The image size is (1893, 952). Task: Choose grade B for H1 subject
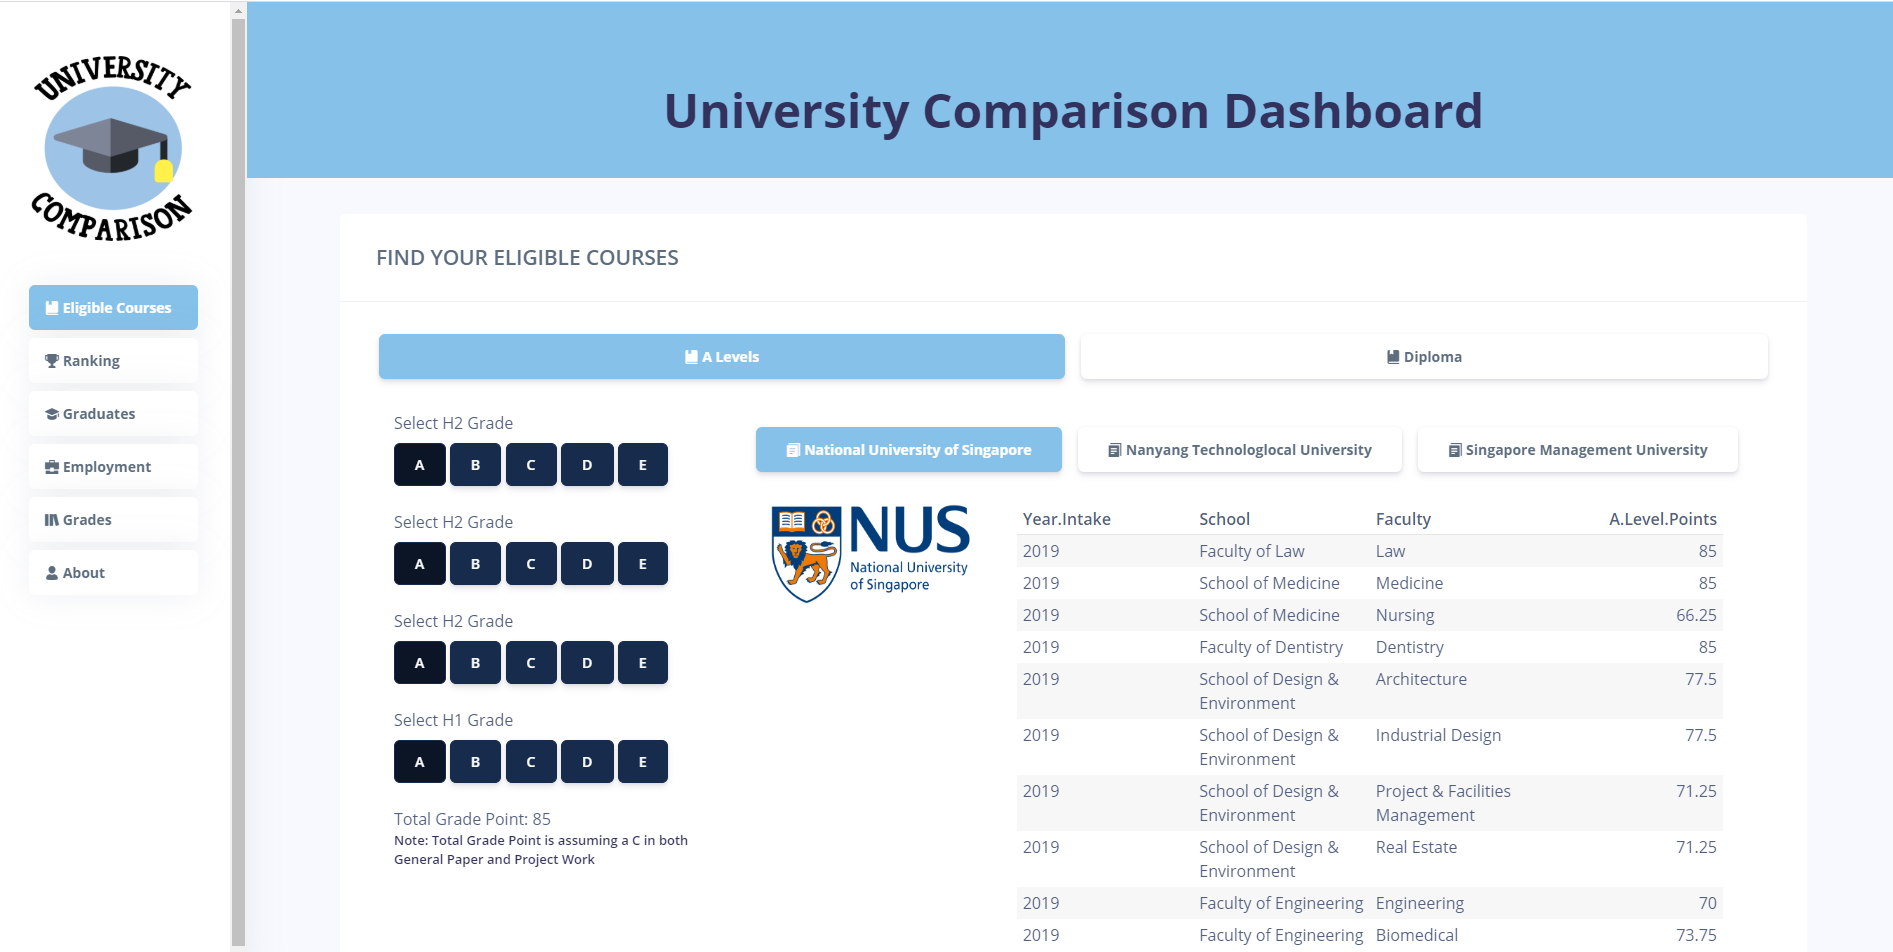(x=475, y=762)
